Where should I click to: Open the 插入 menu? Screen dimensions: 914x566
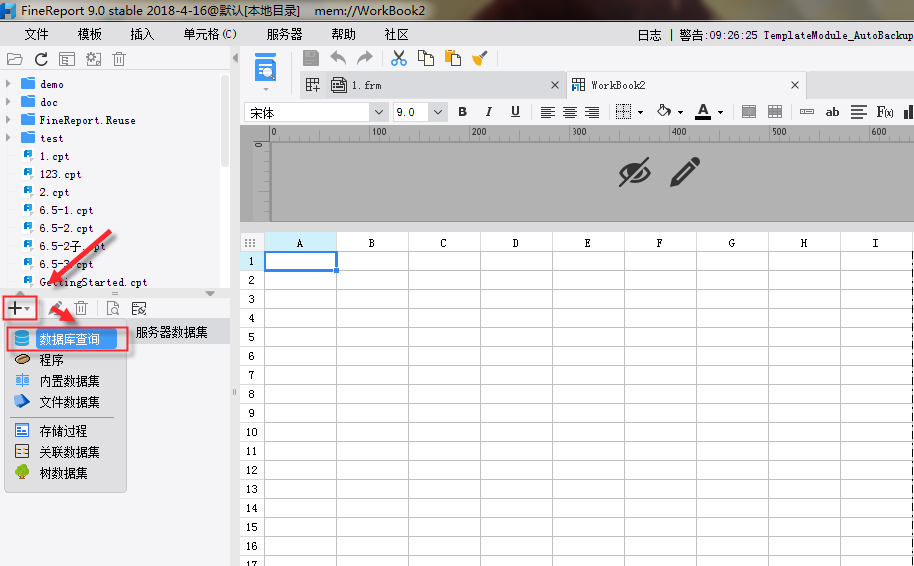click(142, 35)
